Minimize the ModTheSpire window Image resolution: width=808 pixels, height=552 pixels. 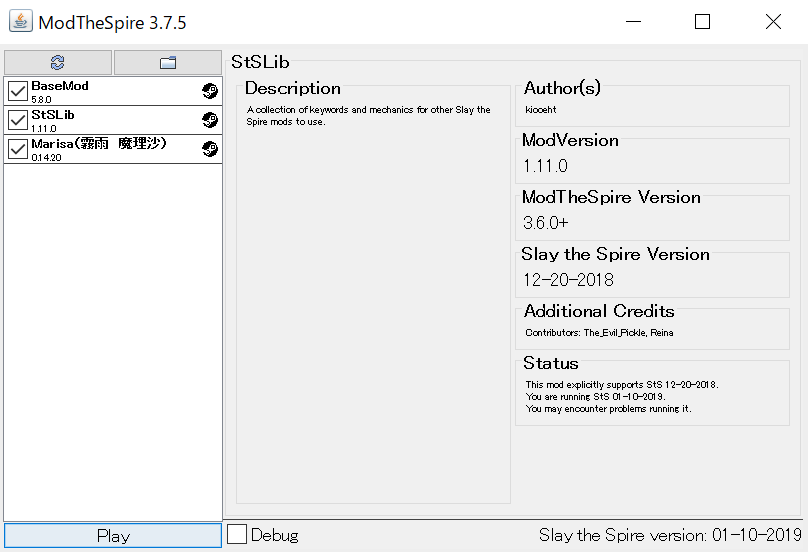point(633,22)
